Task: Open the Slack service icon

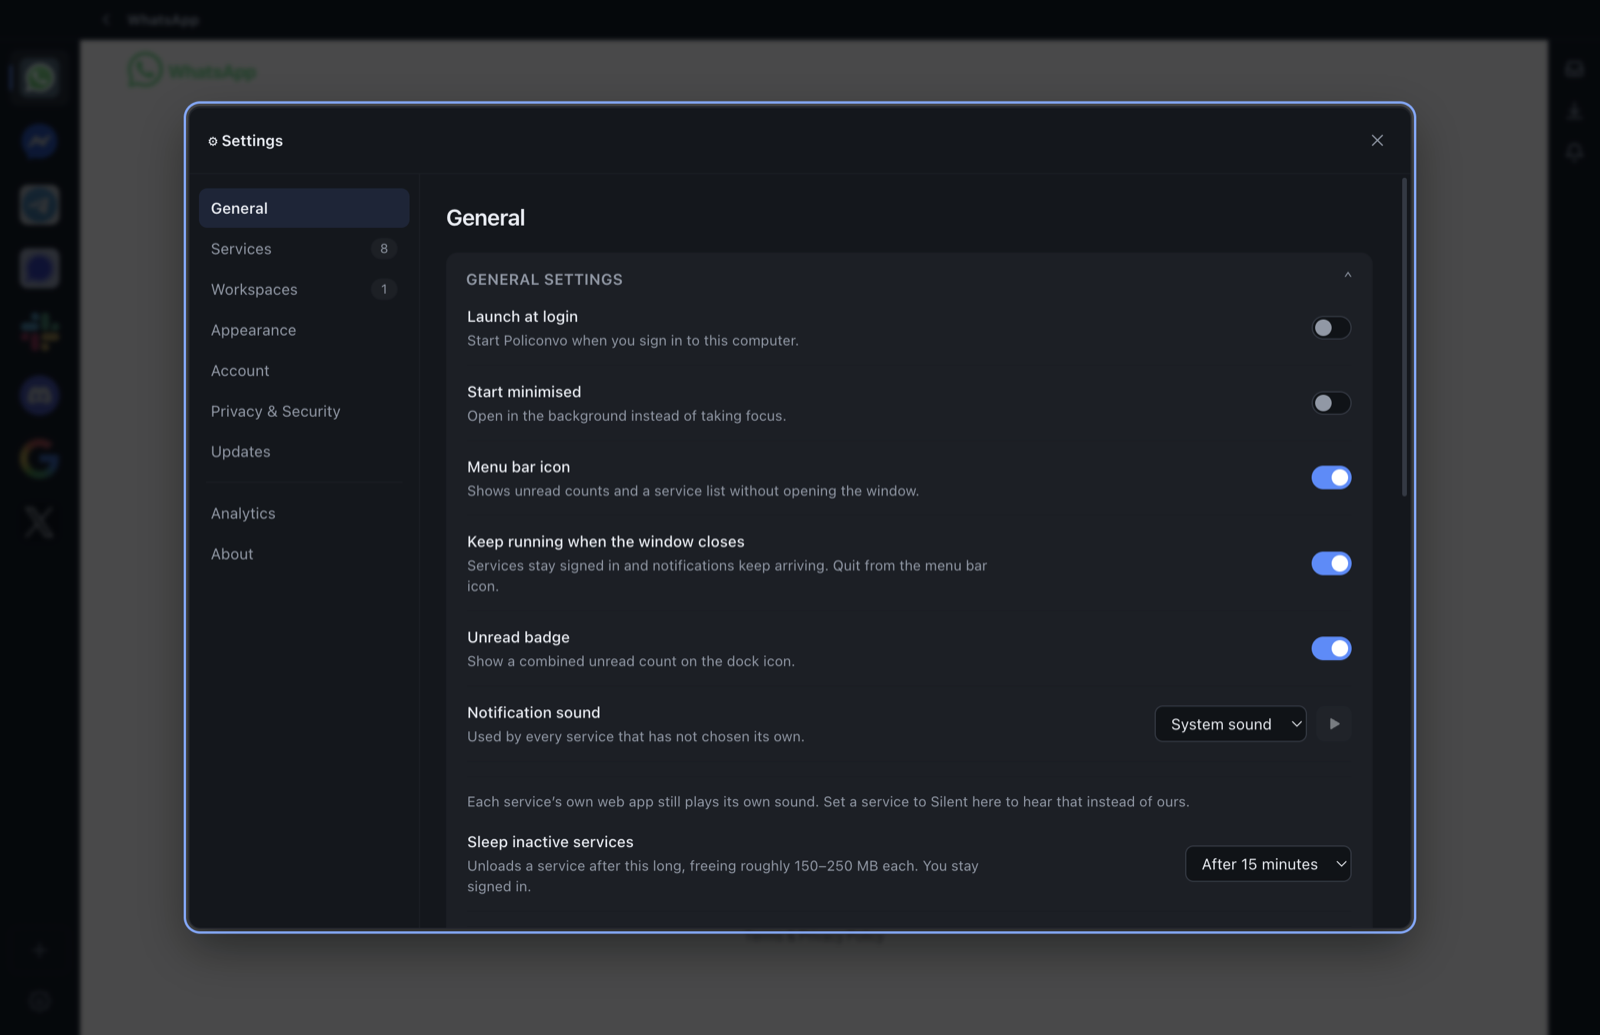Action: pos(40,332)
